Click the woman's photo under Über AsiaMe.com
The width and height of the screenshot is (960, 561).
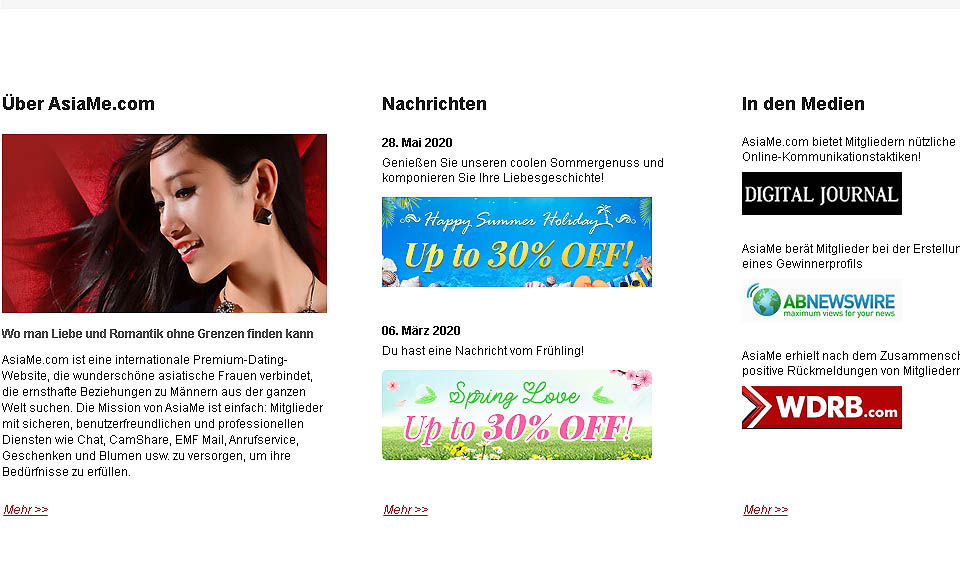164,224
